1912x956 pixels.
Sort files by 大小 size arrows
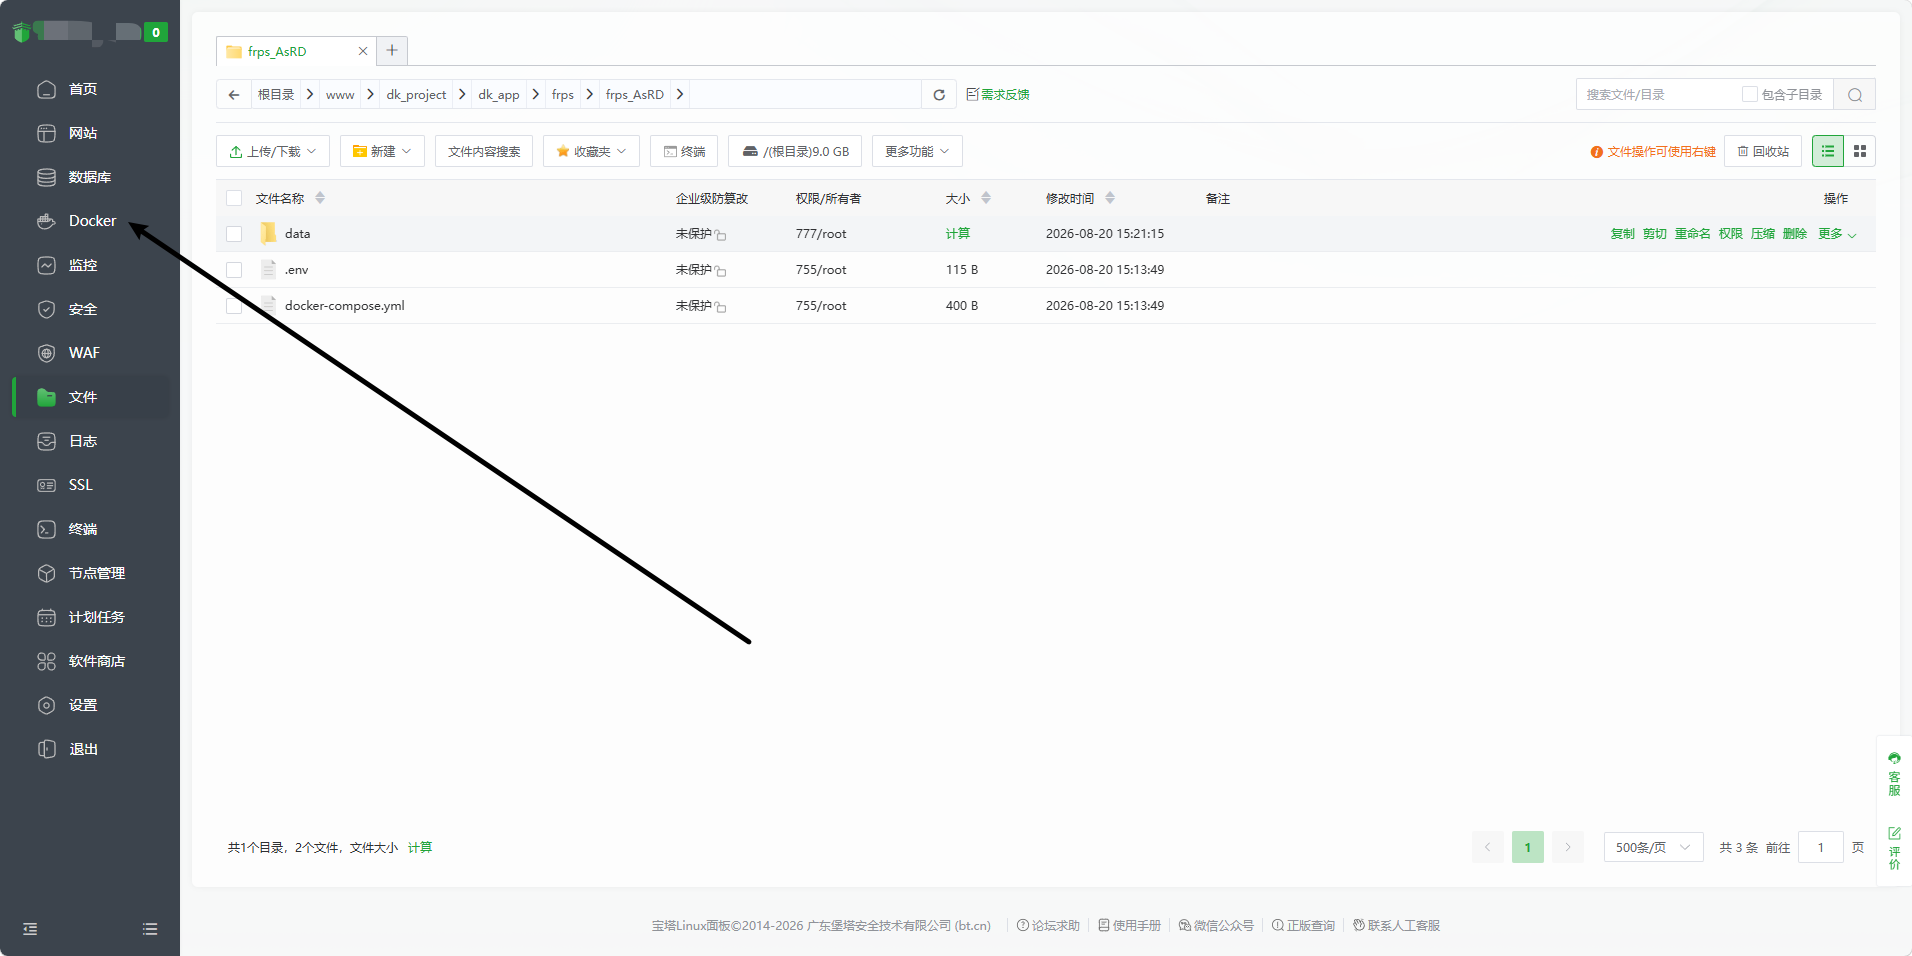pyautogui.click(x=986, y=198)
